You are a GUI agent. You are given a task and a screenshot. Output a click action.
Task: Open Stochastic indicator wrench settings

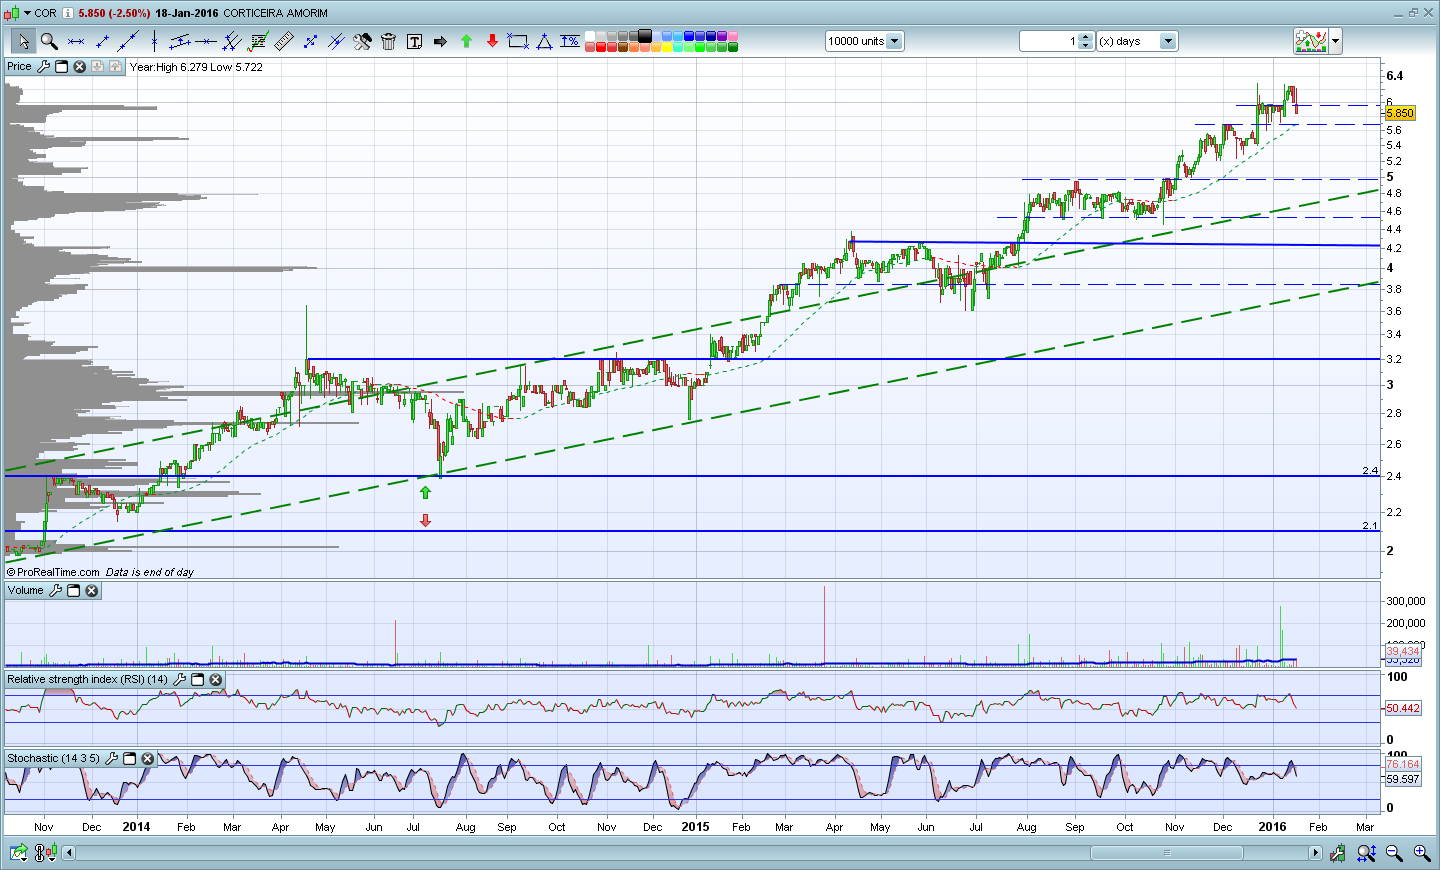(111, 758)
